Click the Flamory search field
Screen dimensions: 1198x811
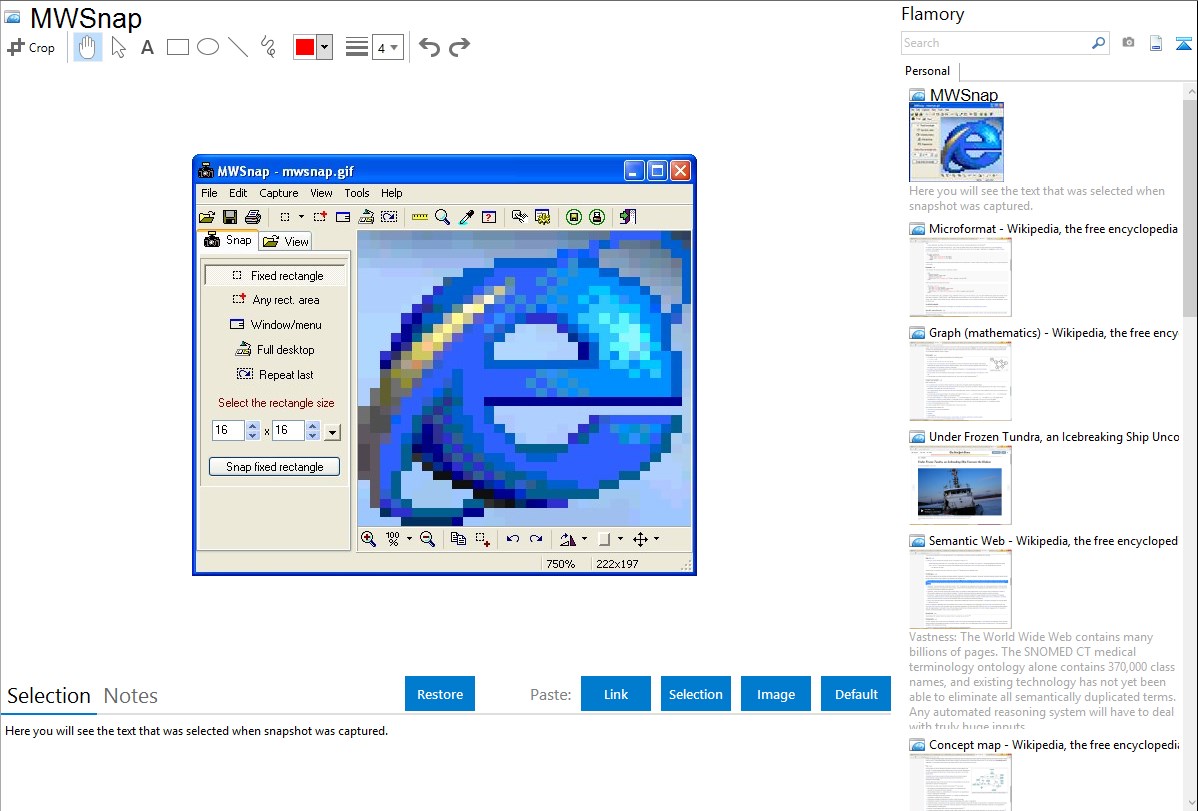995,43
